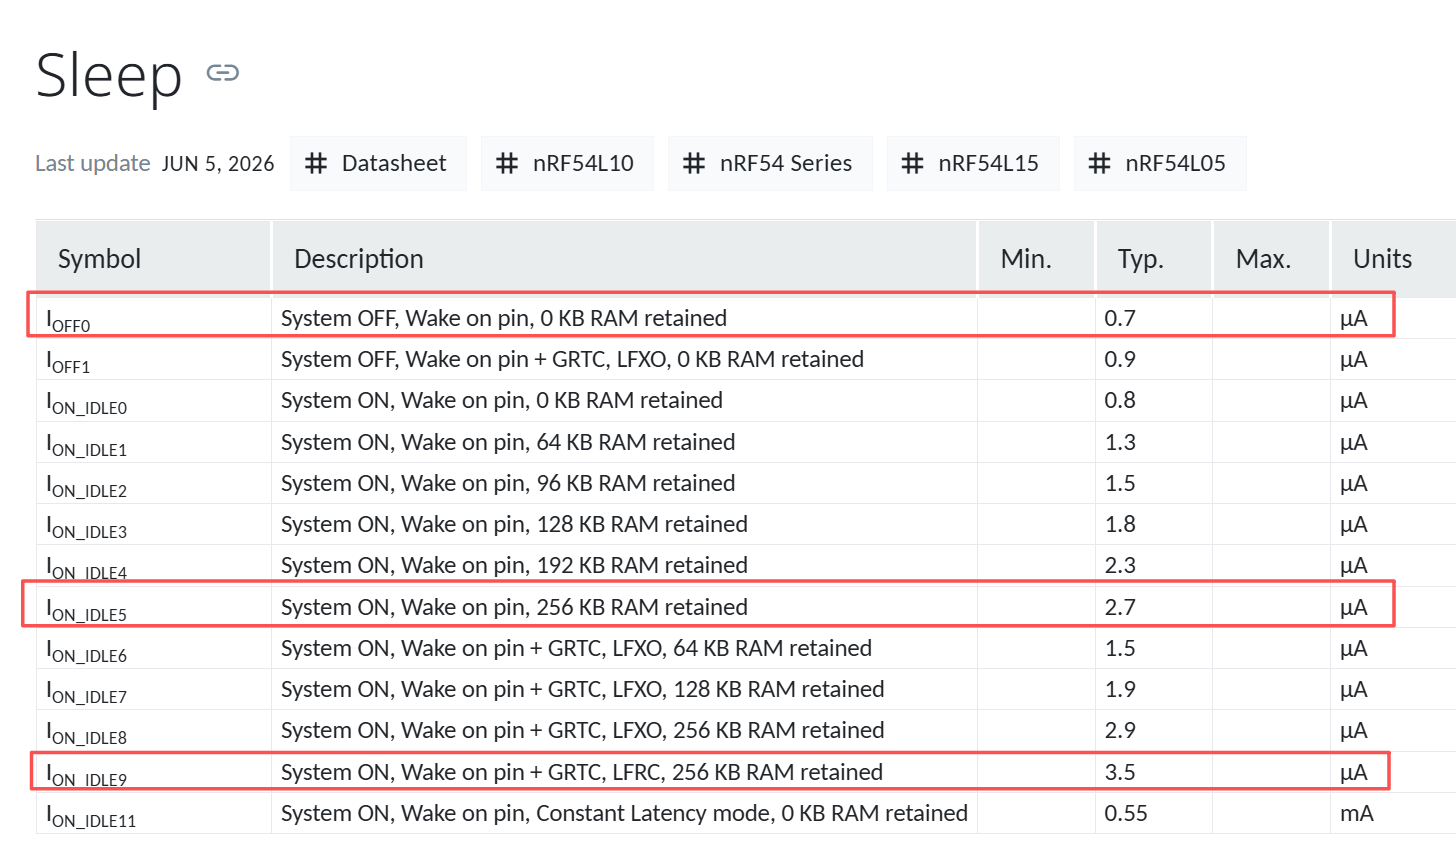
Task: Click the System OFF GRTC, LFXO description
Action: point(572,359)
